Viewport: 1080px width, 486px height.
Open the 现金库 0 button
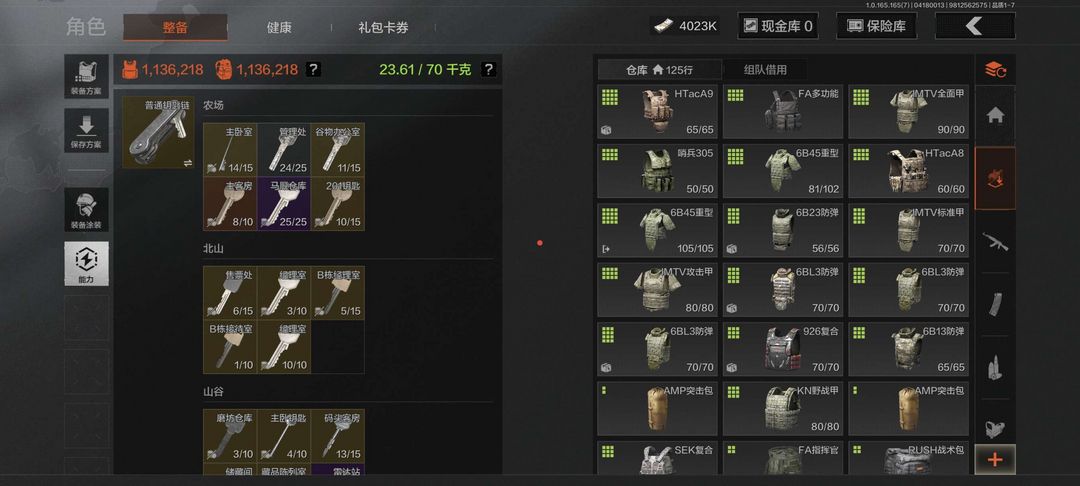[x=778, y=26]
